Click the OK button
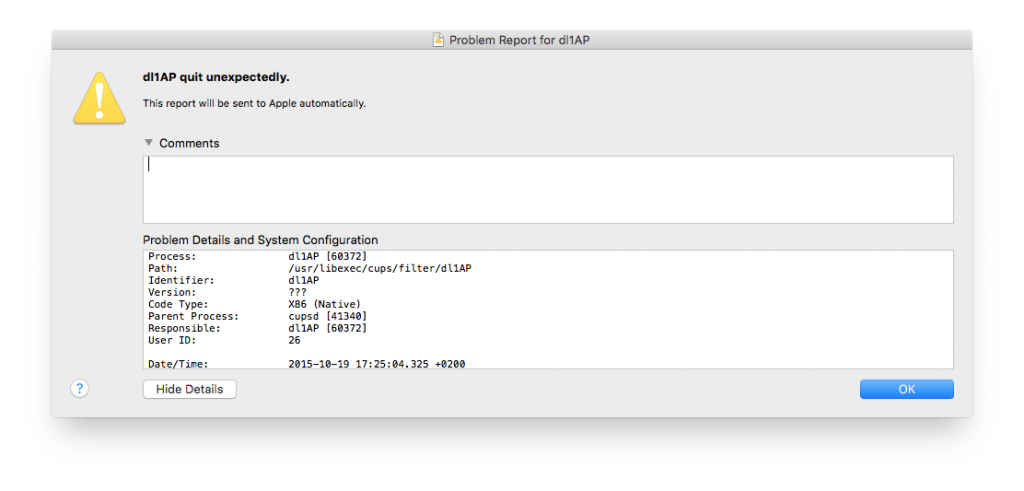 906,389
